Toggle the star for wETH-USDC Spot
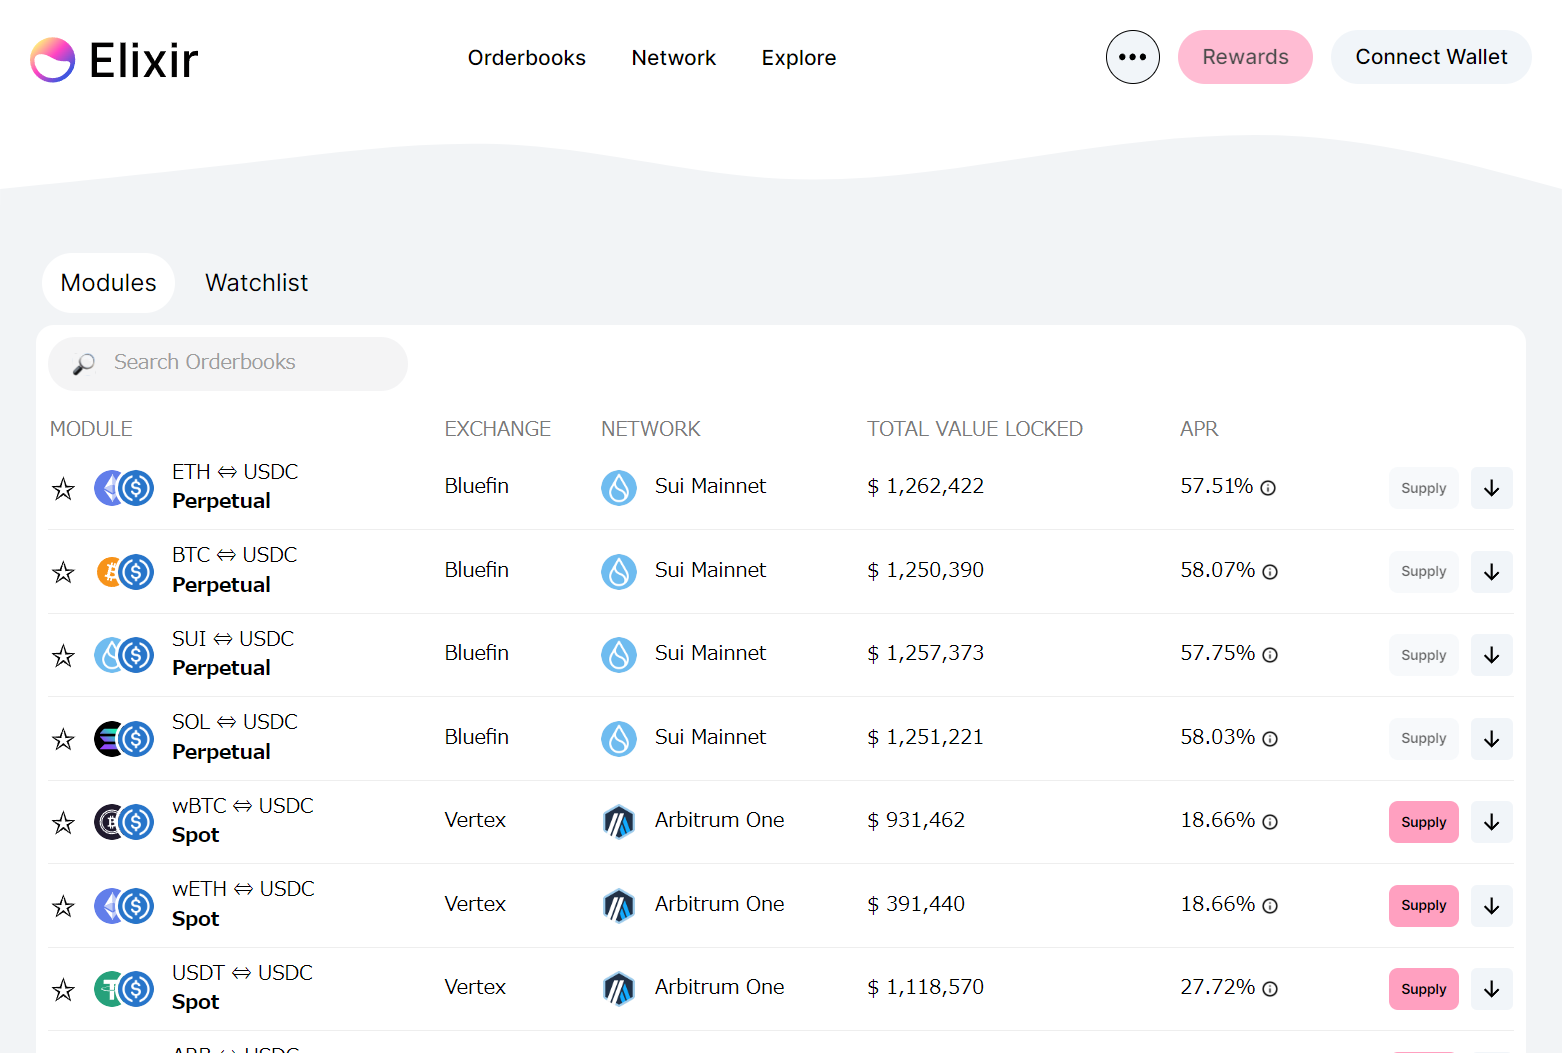Viewport: 1562px width, 1053px height. 63,906
